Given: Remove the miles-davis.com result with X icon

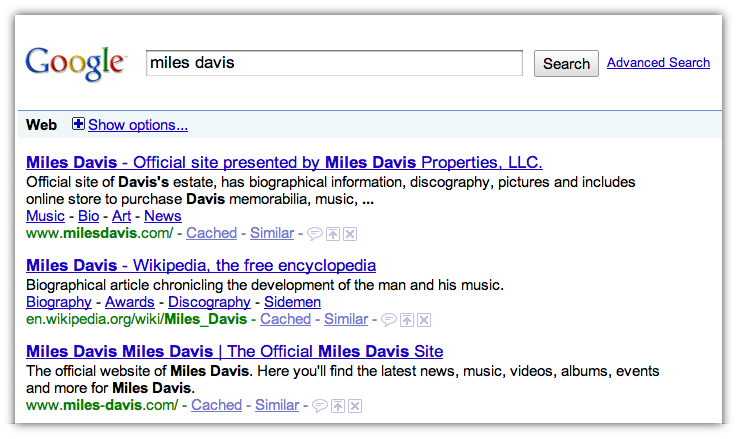Looking at the screenshot, I should [355, 406].
